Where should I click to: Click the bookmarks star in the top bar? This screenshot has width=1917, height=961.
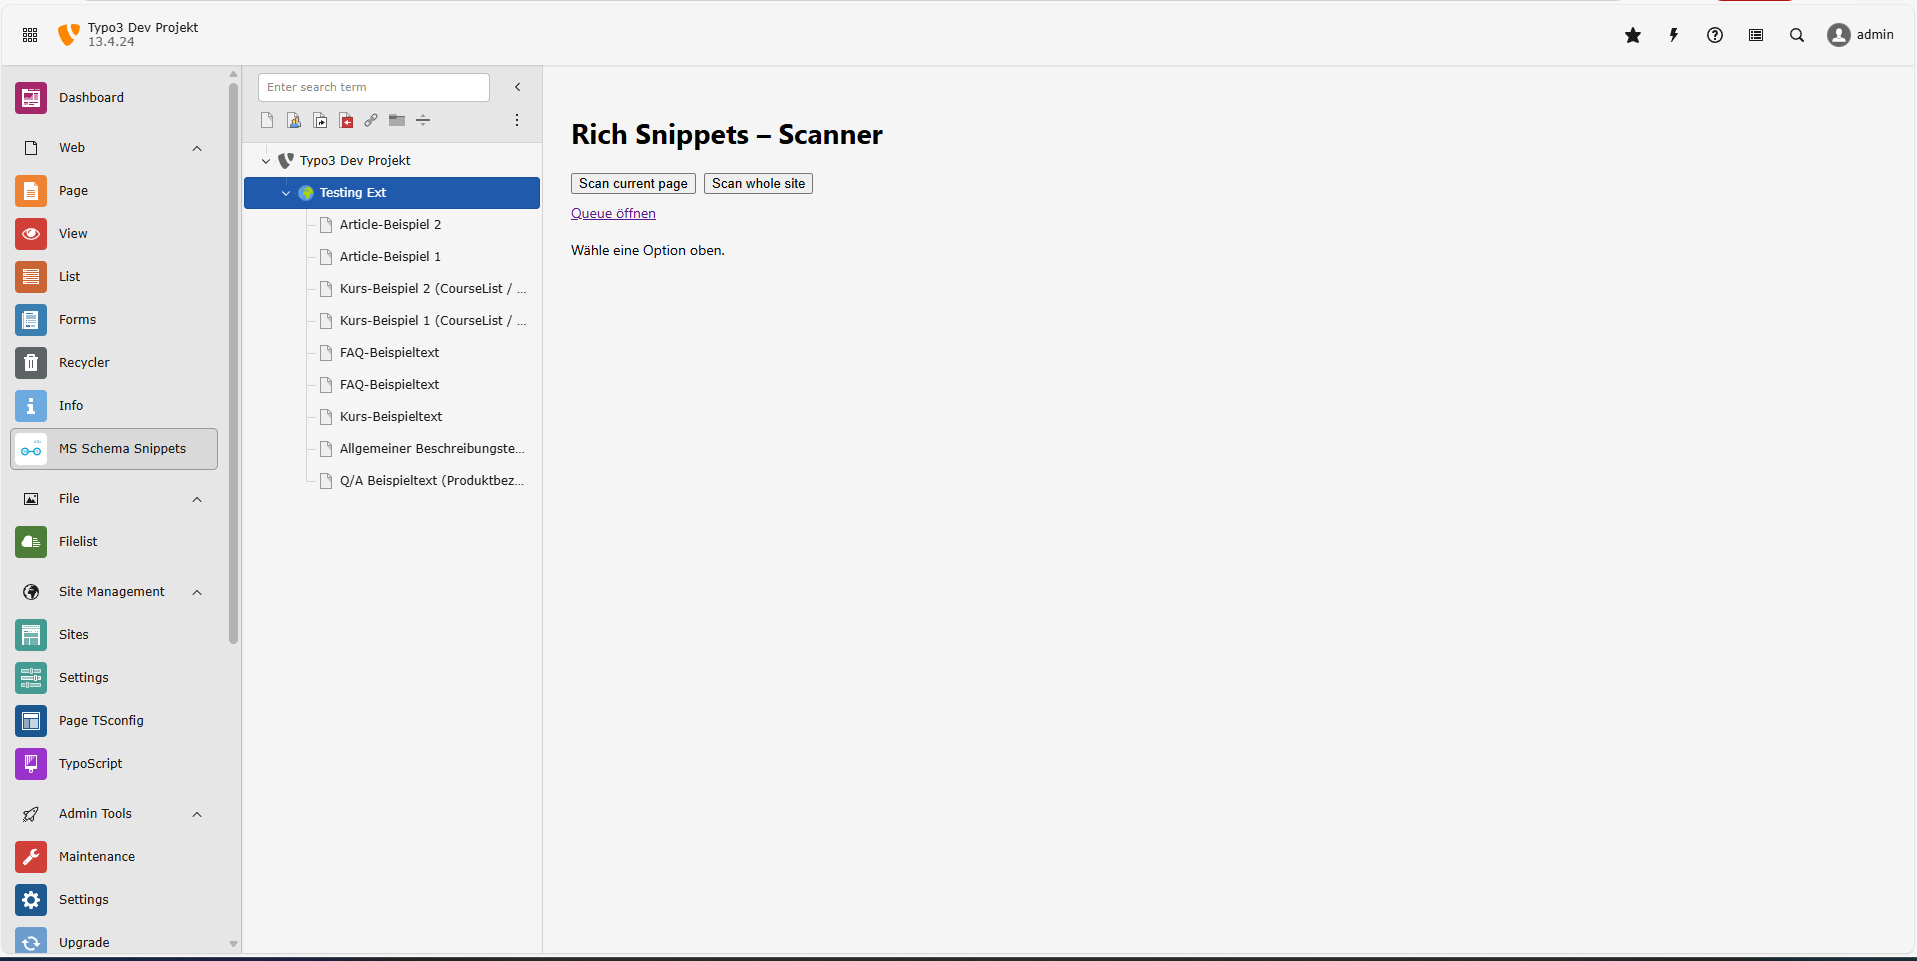tap(1633, 34)
